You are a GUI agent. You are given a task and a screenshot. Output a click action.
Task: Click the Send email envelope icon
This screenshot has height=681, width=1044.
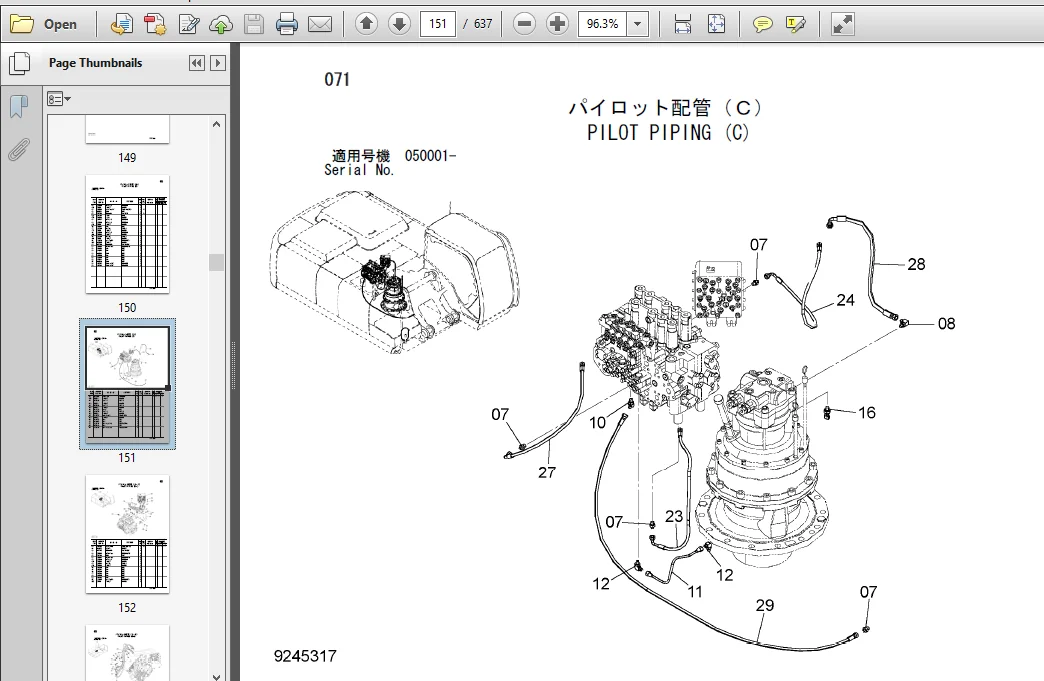[320, 25]
